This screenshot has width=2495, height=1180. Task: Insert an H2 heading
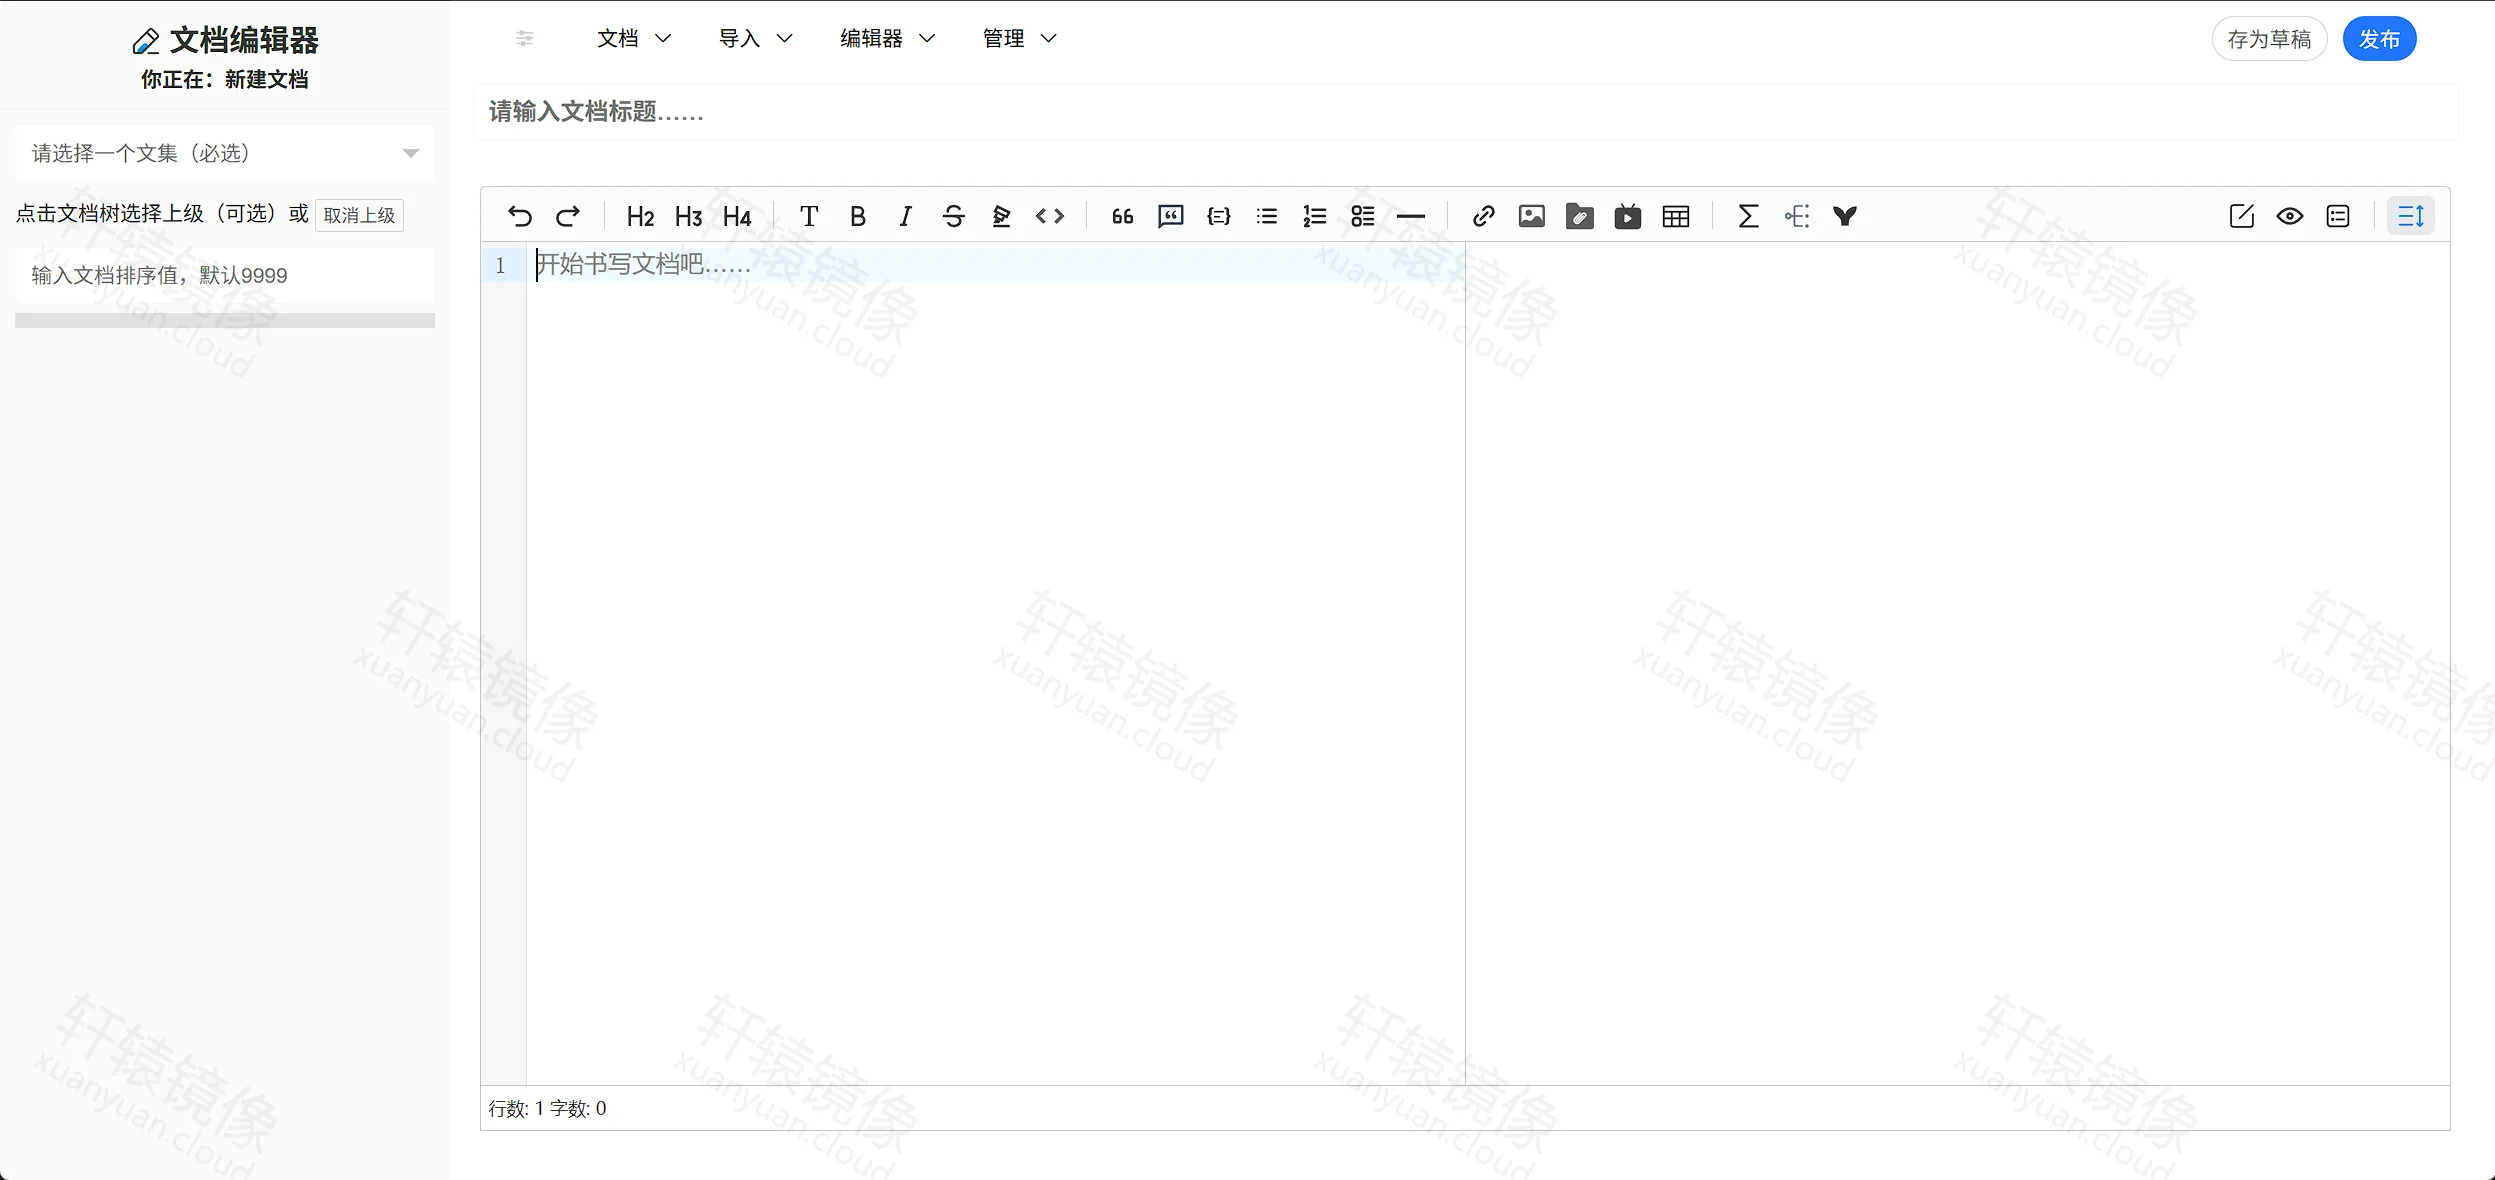640,216
